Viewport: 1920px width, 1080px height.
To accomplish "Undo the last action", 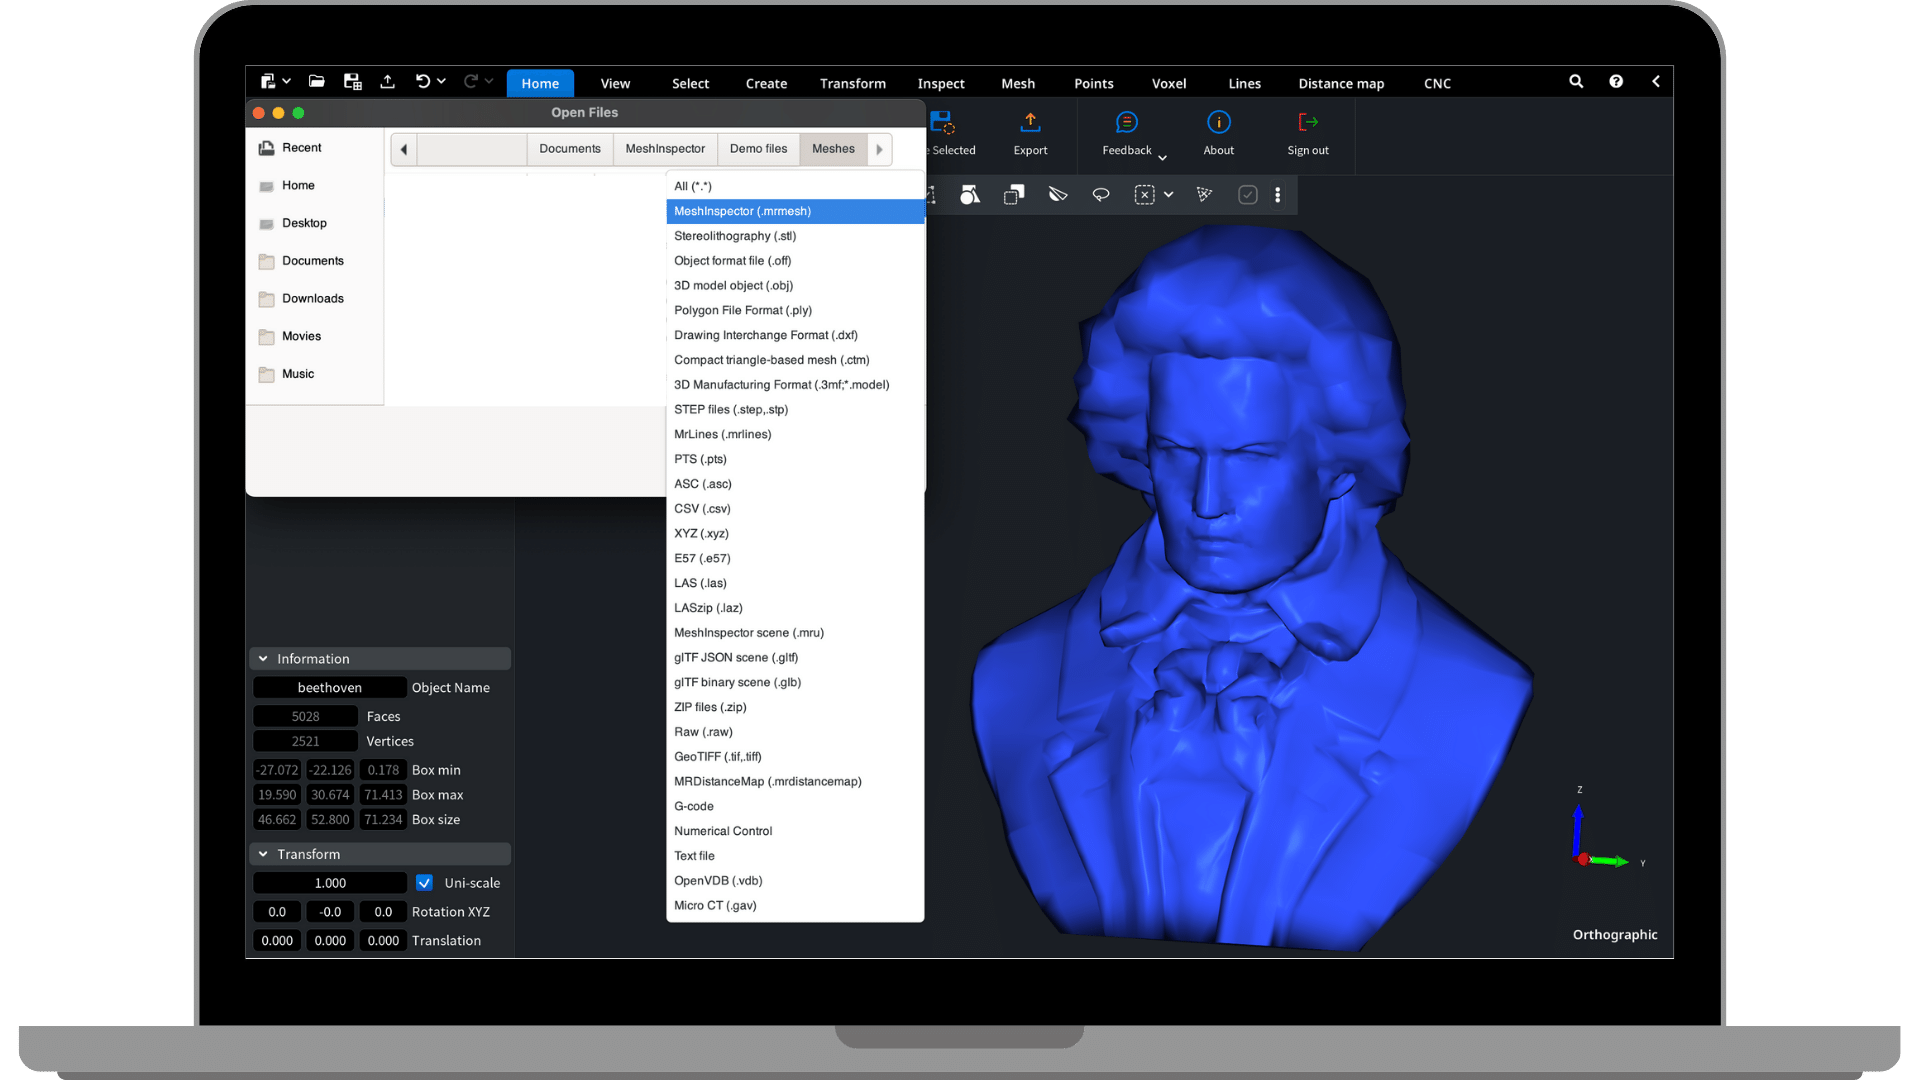I will tap(424, 82).
